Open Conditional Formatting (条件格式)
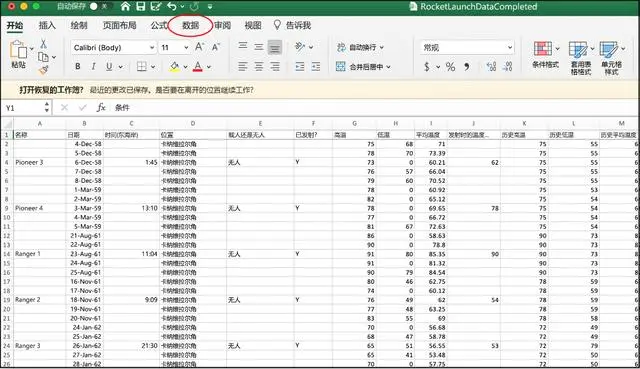Image resolution: width=640 pixels, height=369 pixels. 545,54
